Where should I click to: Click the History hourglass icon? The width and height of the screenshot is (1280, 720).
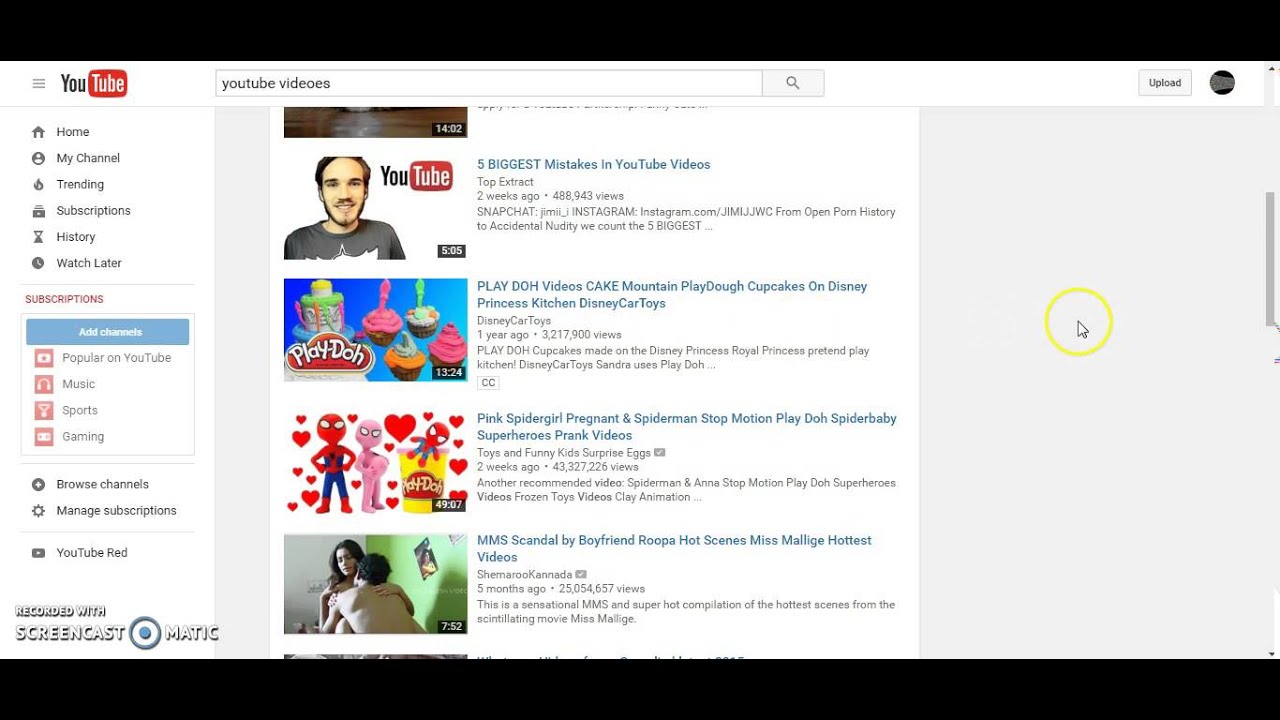pos(38,237)
